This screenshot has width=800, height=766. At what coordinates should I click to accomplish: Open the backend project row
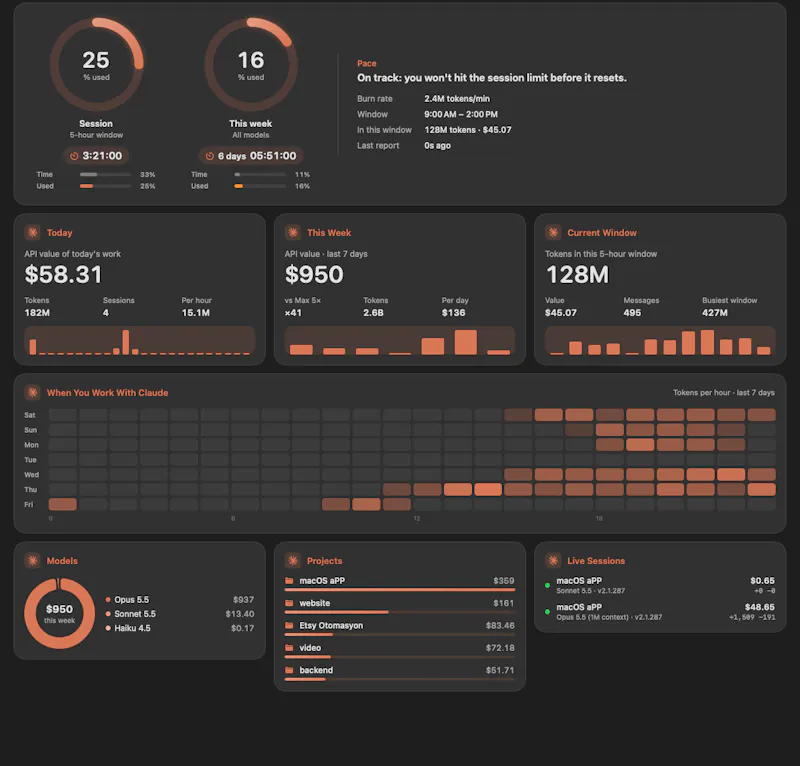pos(399,673)
